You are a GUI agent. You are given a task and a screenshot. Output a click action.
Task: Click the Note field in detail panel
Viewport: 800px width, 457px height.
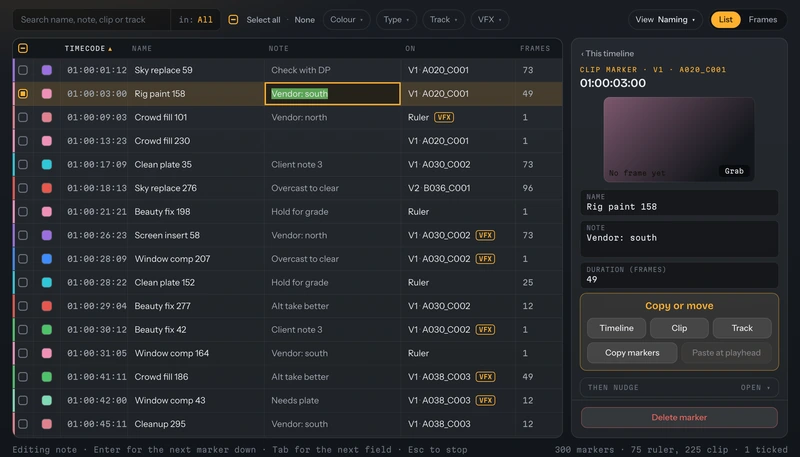679,239
